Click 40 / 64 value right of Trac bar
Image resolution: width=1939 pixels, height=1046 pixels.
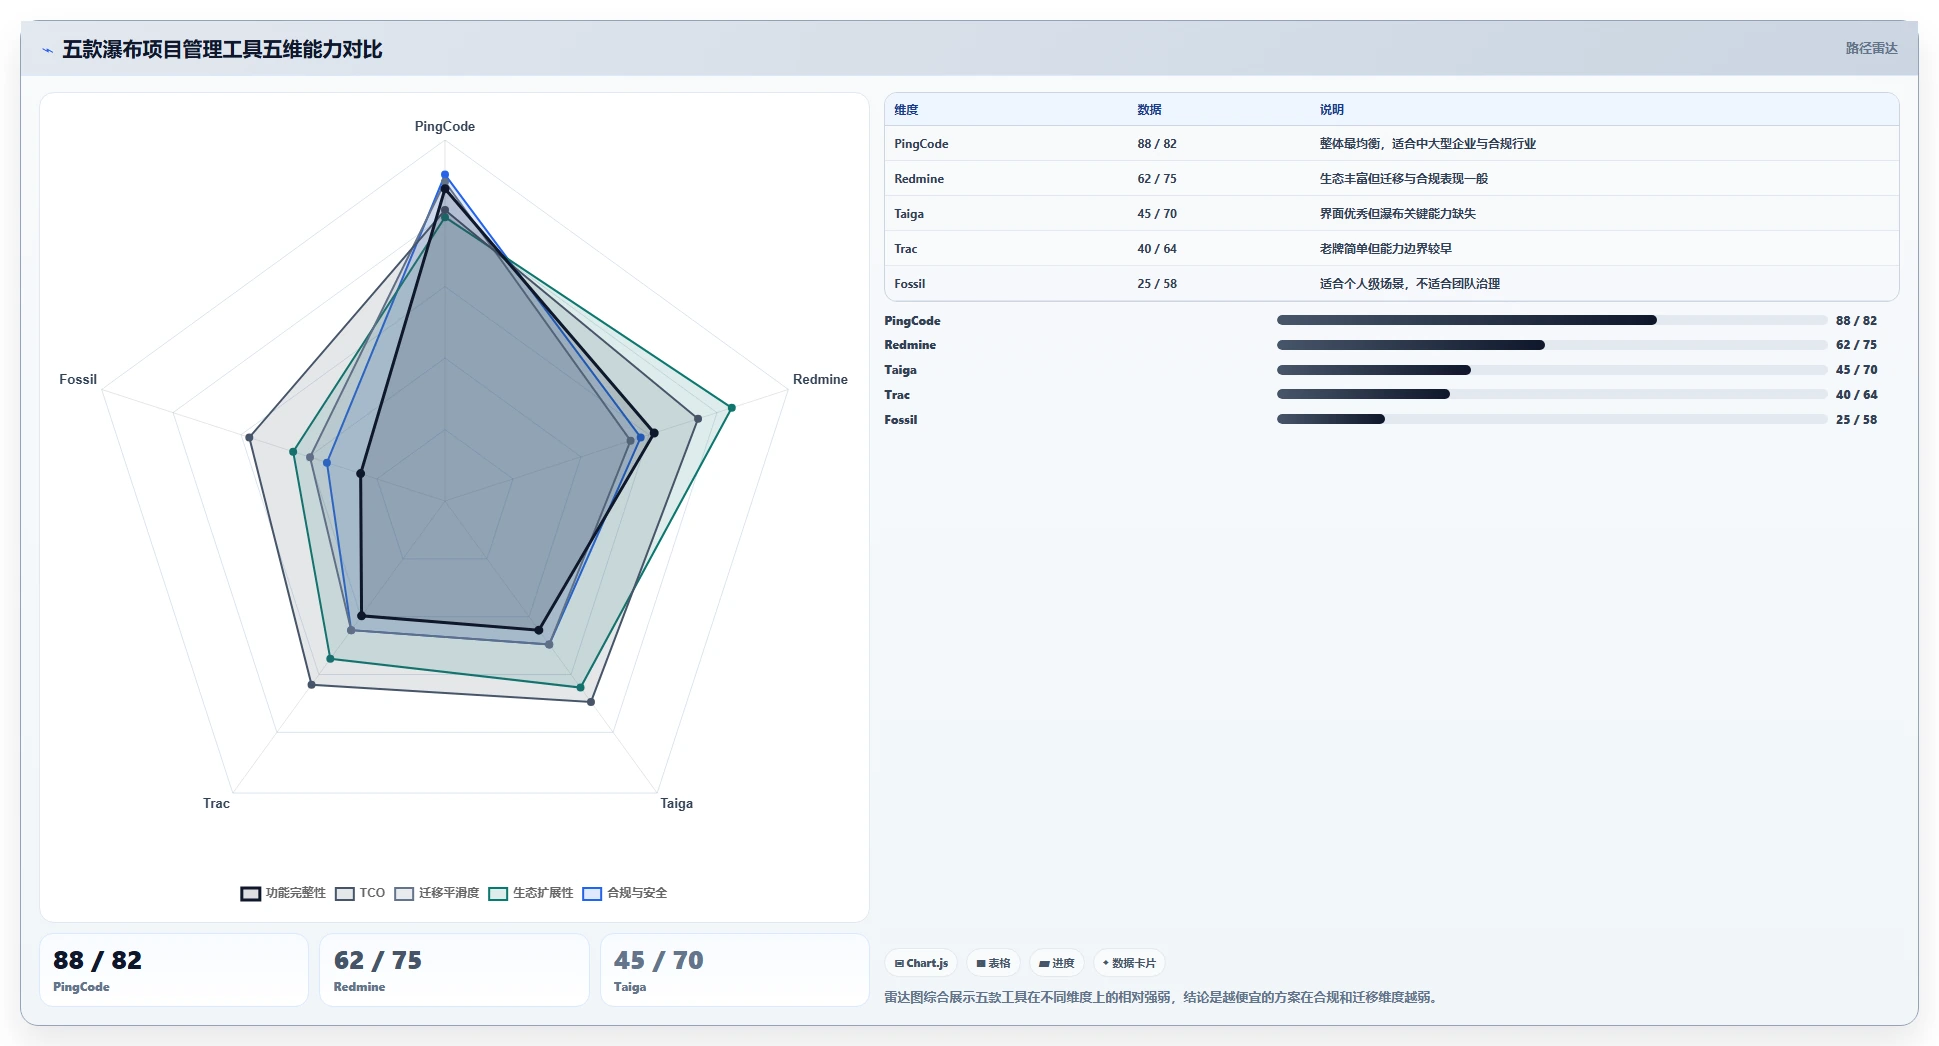(1856, 395)
